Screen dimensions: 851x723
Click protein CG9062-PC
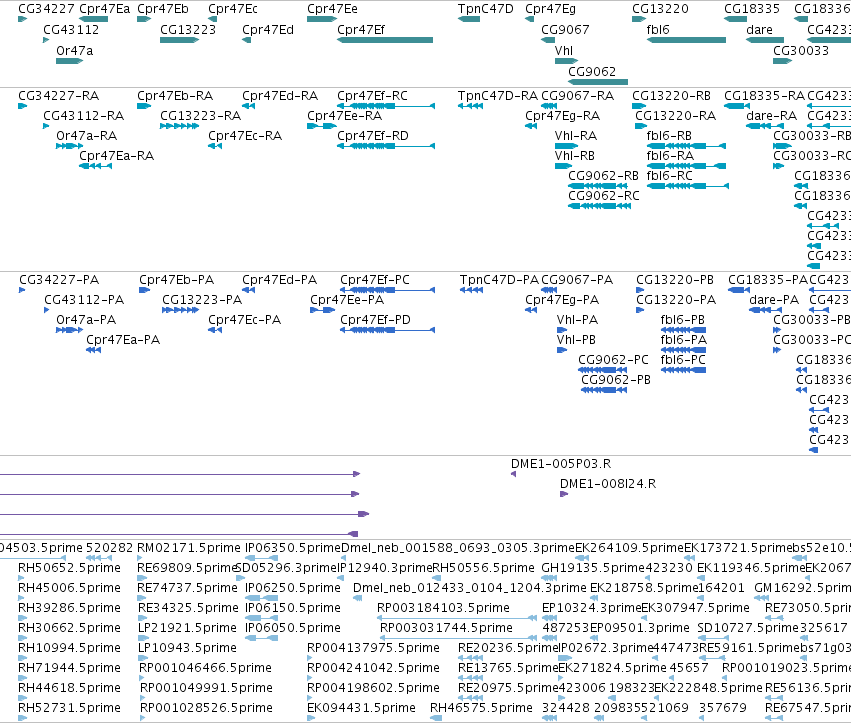[x=602, y=370]
